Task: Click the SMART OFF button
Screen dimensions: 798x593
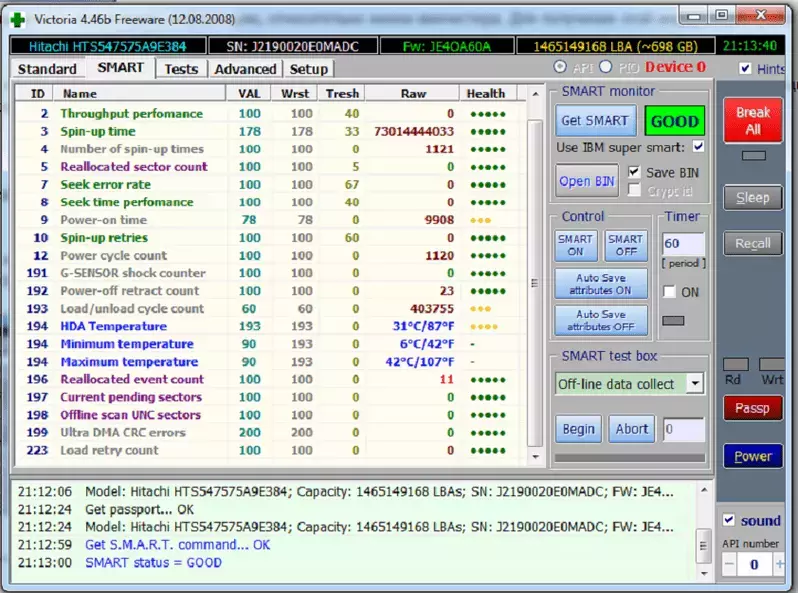Action: pyautogui.click(x=625, y=245)
